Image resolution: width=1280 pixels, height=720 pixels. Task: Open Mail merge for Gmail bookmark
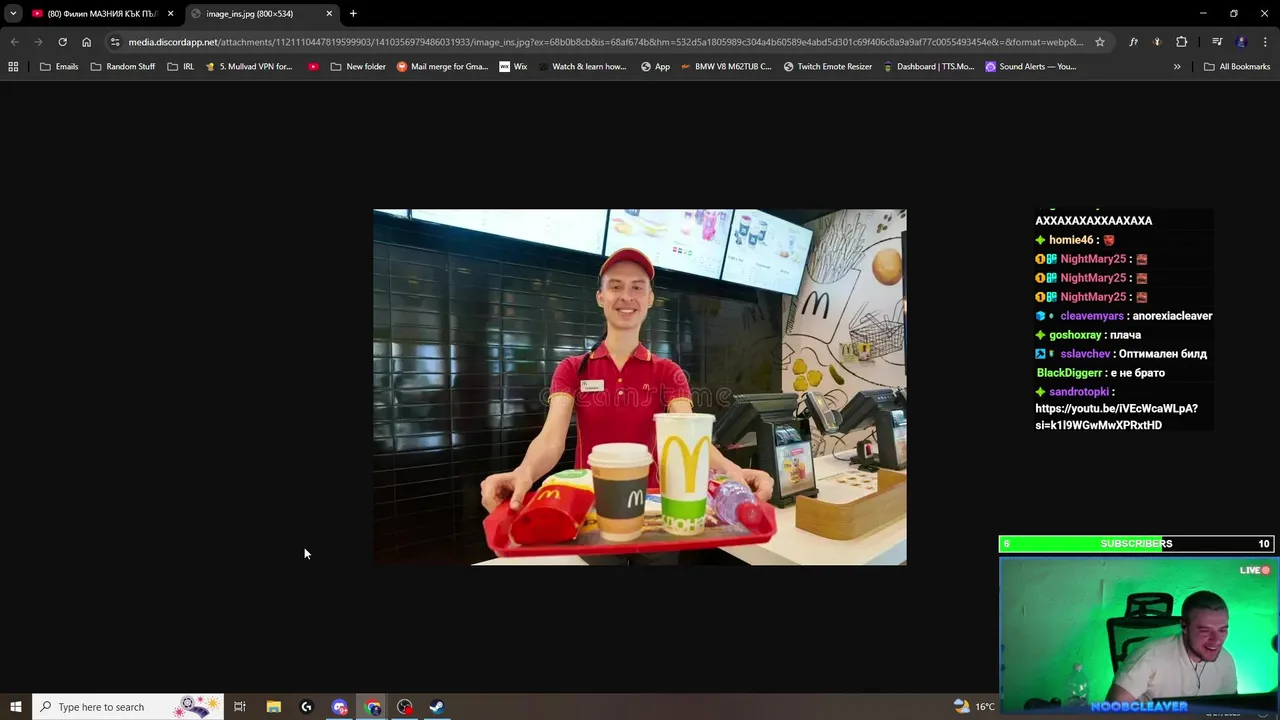tap(442, 67)
